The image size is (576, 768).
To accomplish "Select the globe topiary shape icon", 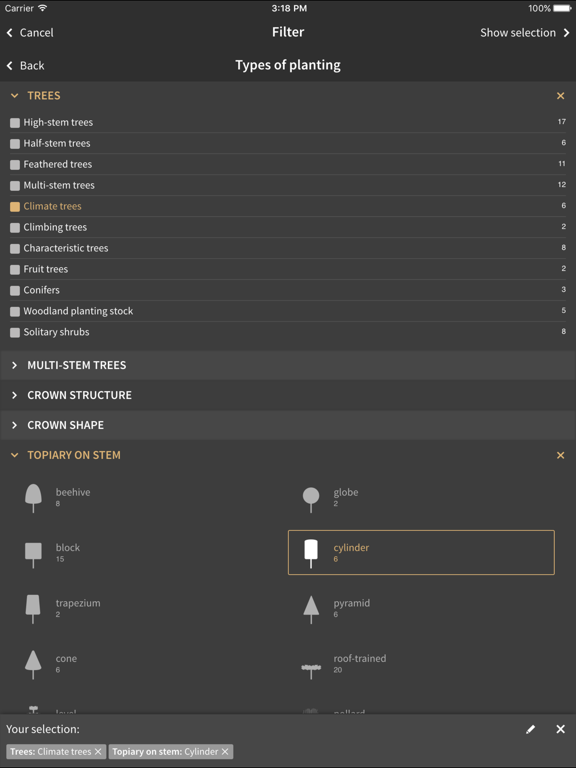I will click(311, 499).
